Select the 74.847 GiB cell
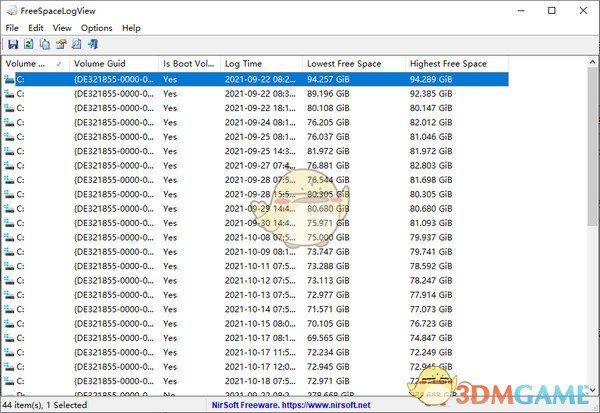 431,338
